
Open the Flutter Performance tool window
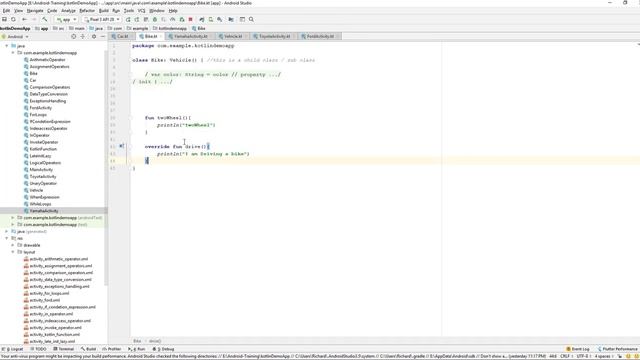pos(617,349)
